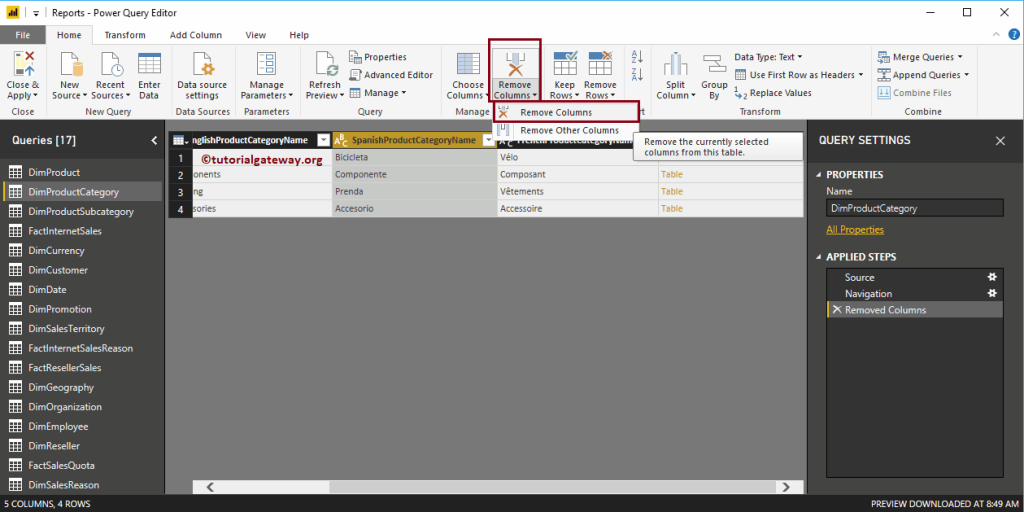
Task: Switch to the Transform tab
Action: (125, 35)
